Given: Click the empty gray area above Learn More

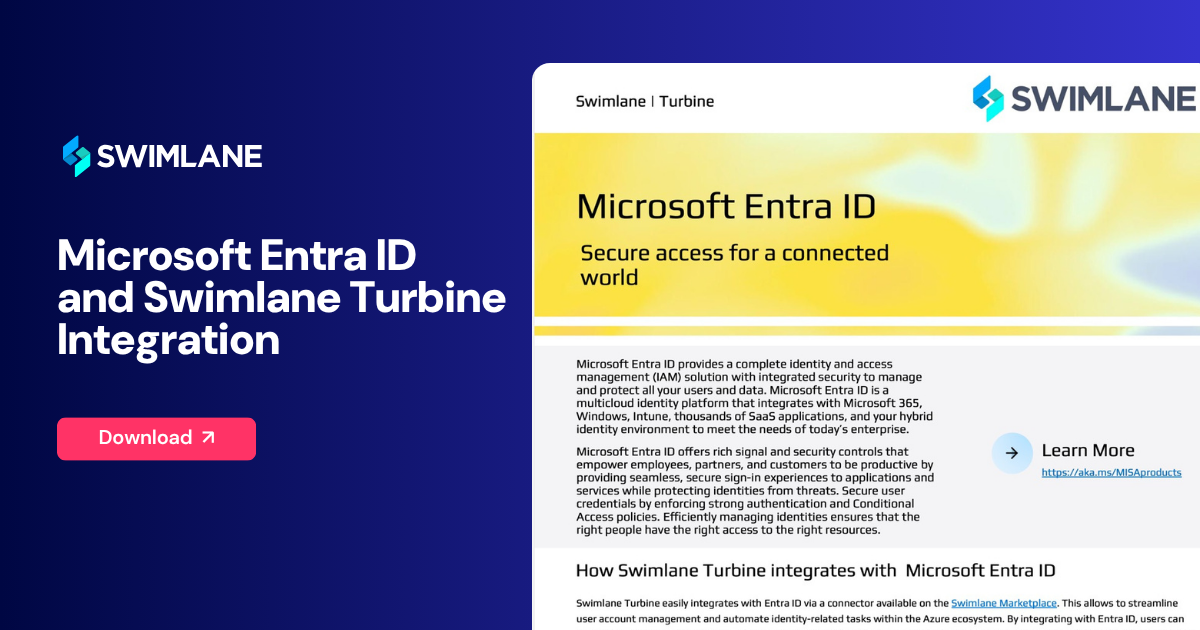Looking at the screenshot, I should pyautogui.click(x=1080, y=390).
